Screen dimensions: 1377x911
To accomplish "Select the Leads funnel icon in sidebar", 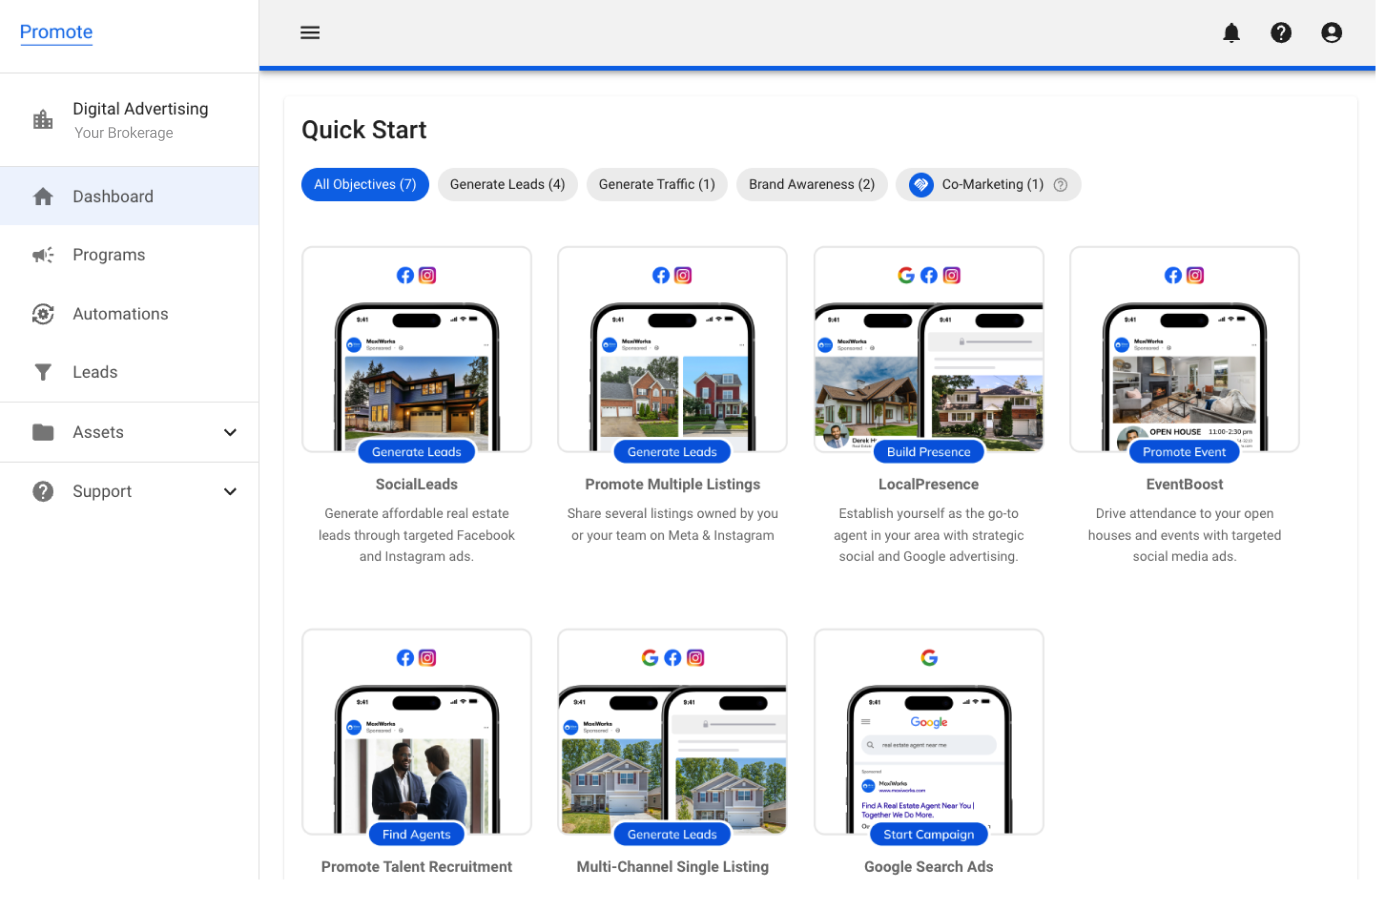I will [x=43, y=371].
